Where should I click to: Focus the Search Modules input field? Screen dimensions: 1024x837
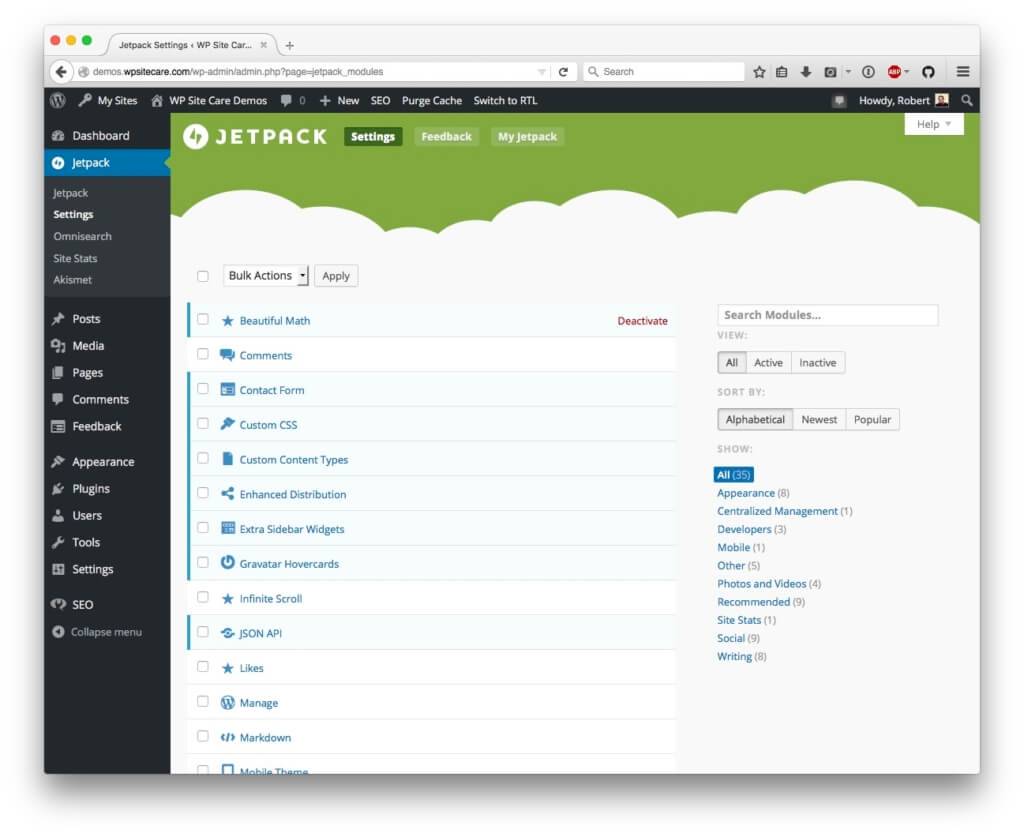[827, 315]
